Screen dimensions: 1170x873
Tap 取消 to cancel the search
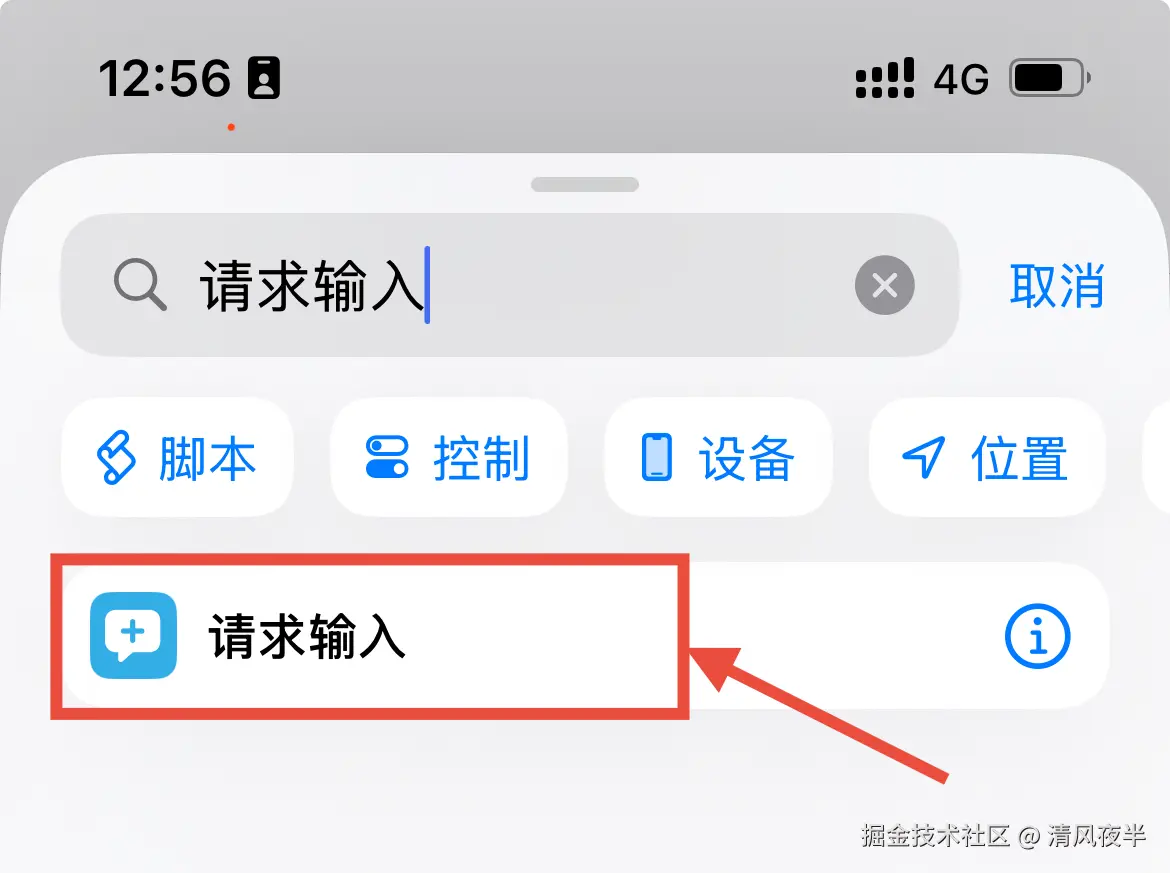tap(1057, 285)
